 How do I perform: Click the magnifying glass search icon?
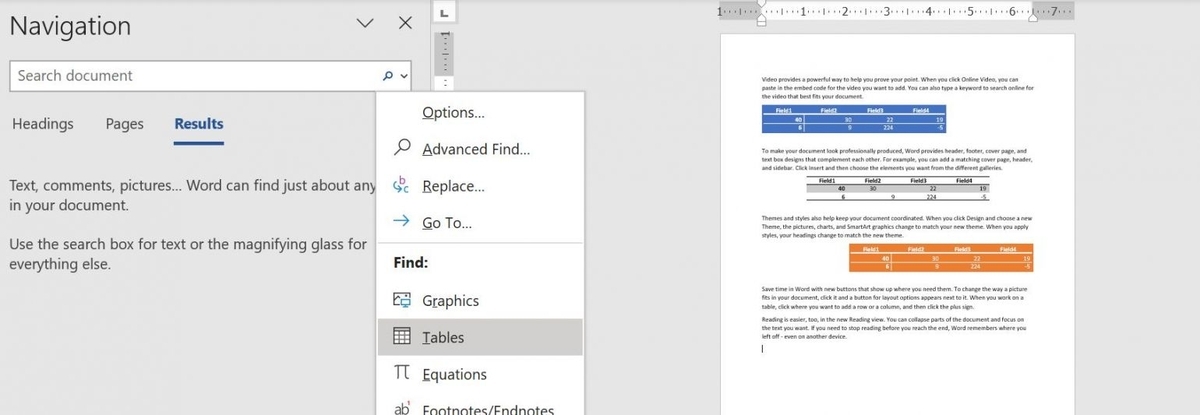(x=388, y=76)
